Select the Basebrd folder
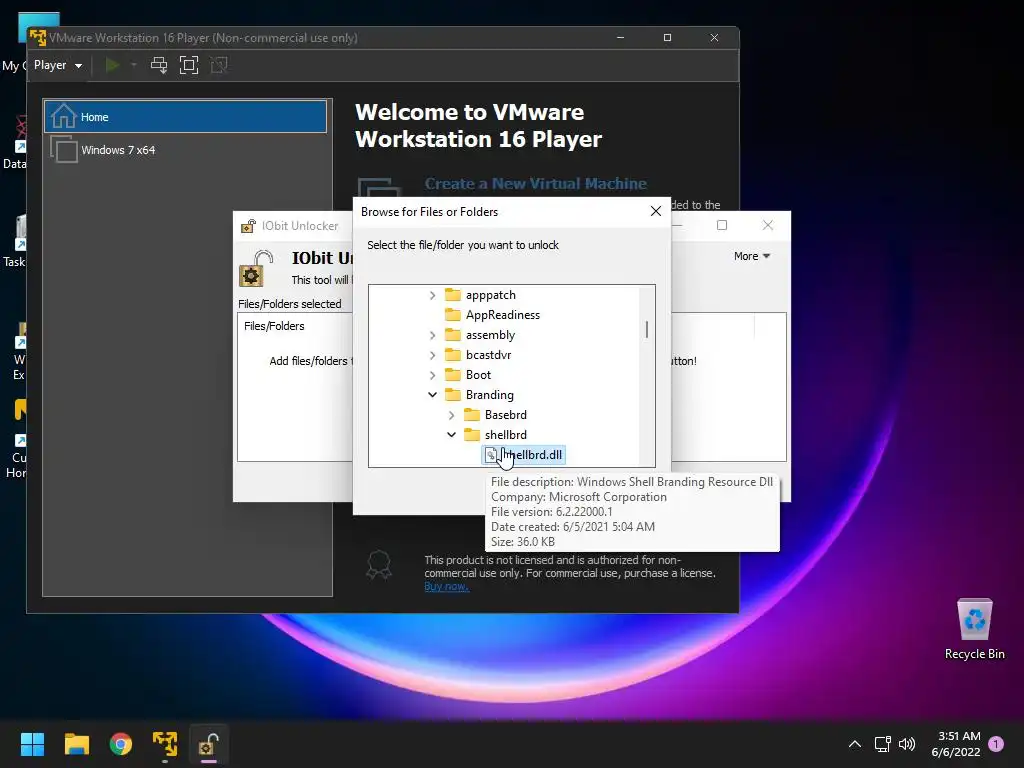Viewport: 1024px width, 768px height. pos(505,415)
